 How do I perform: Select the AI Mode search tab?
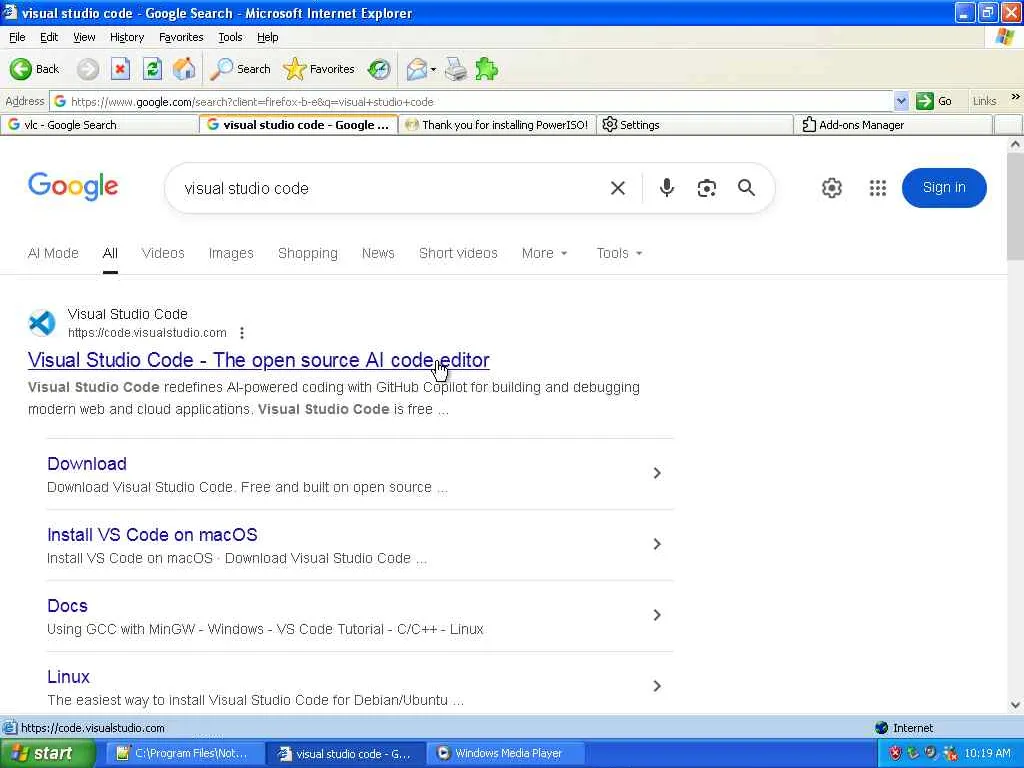[x=53, y=253]
